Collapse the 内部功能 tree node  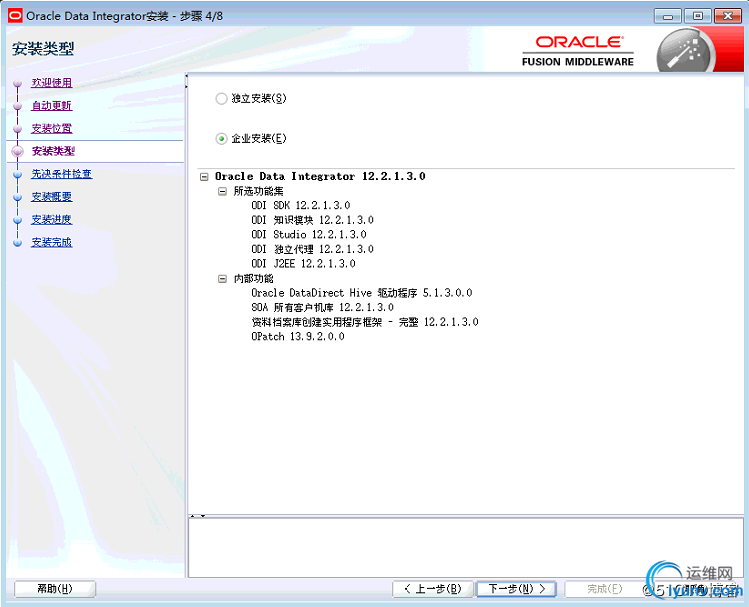pos(222,279)
